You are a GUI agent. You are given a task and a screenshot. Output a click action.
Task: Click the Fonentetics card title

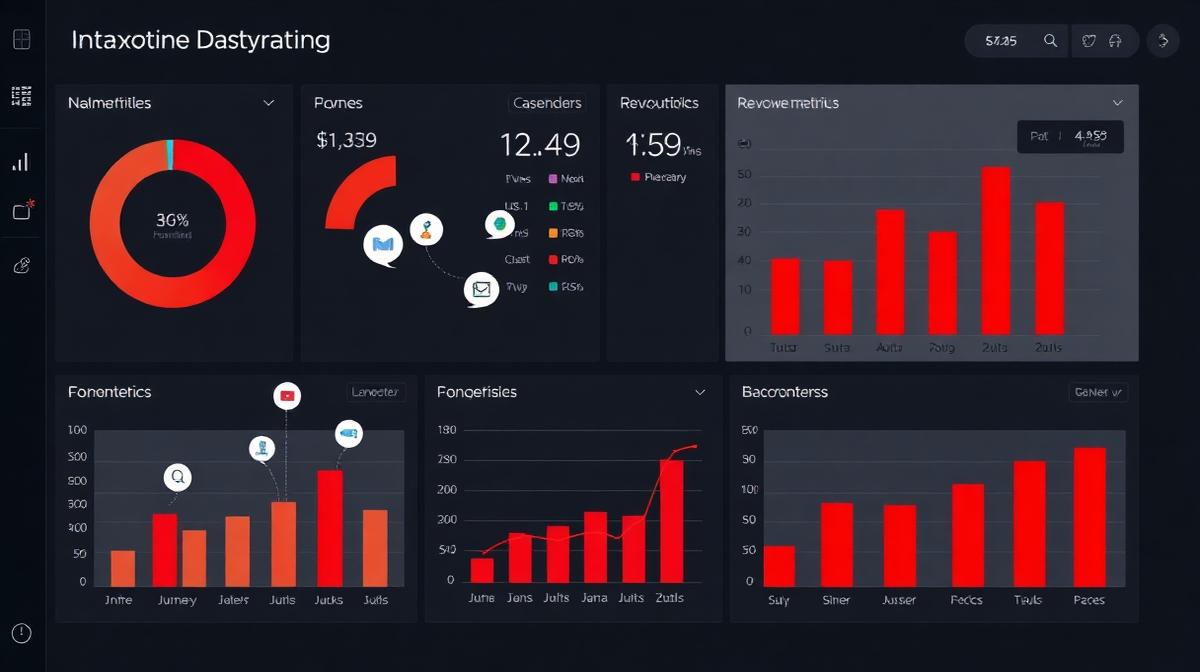(110, 392)
